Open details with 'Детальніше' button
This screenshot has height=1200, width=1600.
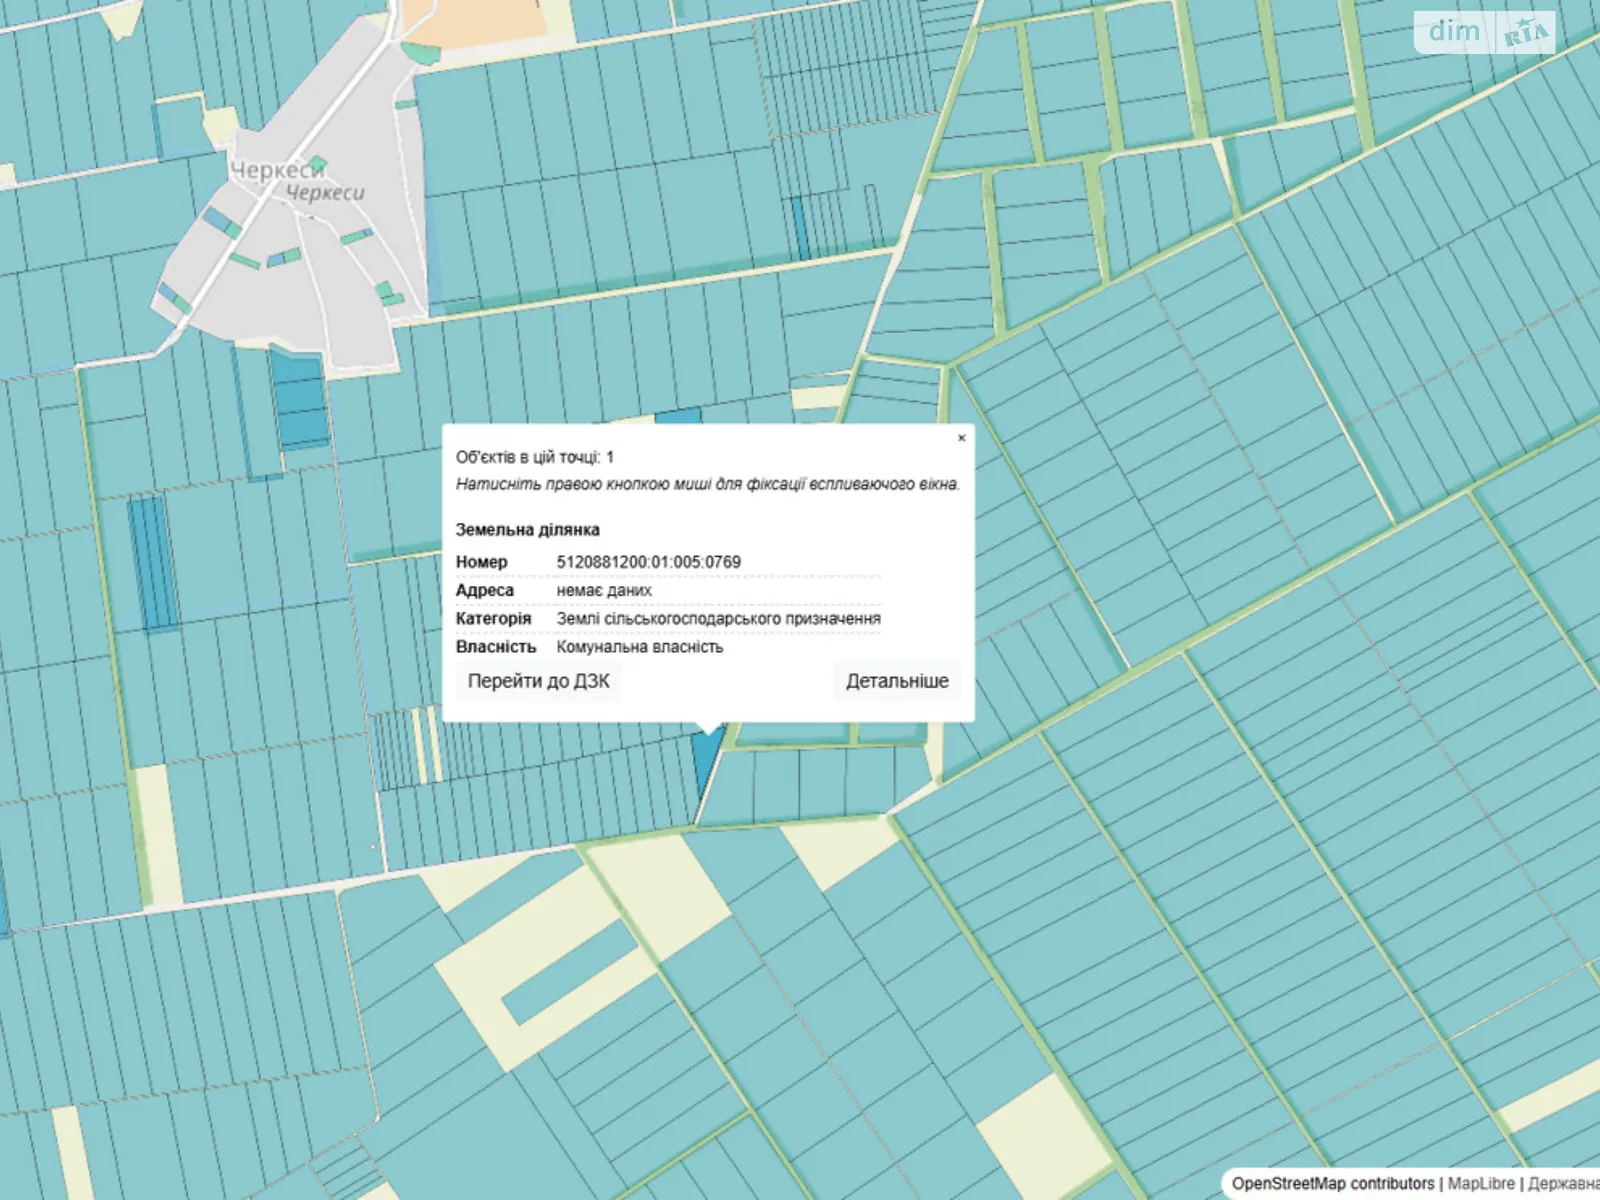(897, 681)
